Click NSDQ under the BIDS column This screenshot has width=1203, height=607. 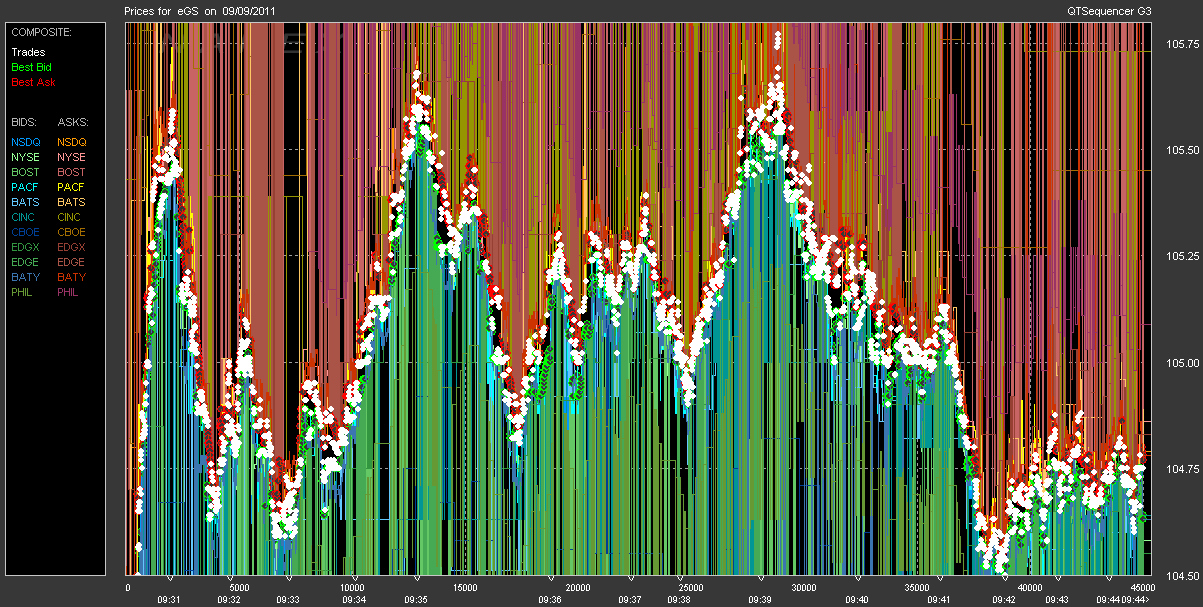click(x=26, y=143)
